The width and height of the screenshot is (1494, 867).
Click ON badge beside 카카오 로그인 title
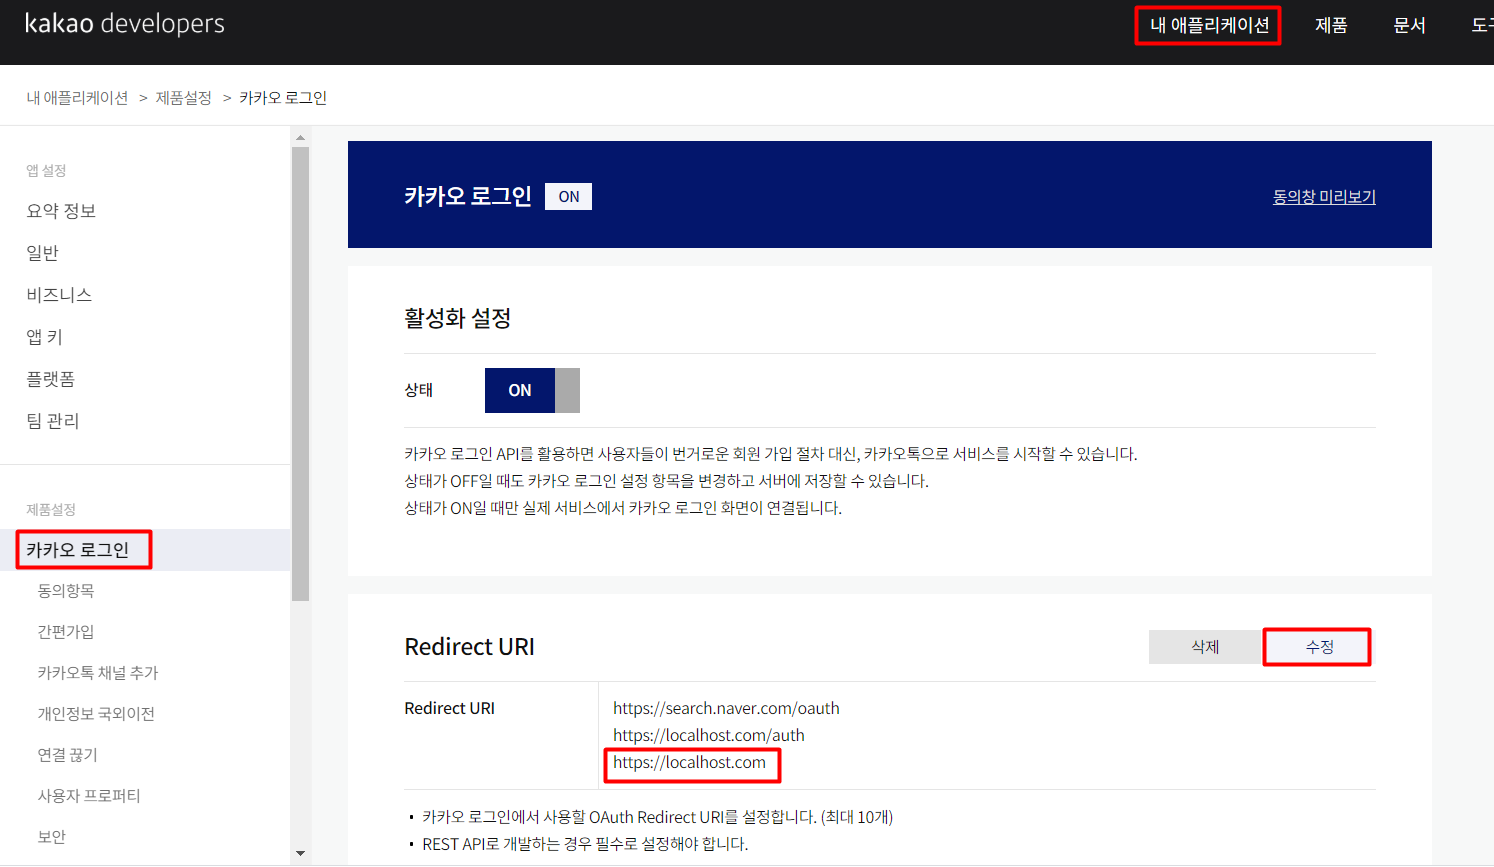point(568,196)
